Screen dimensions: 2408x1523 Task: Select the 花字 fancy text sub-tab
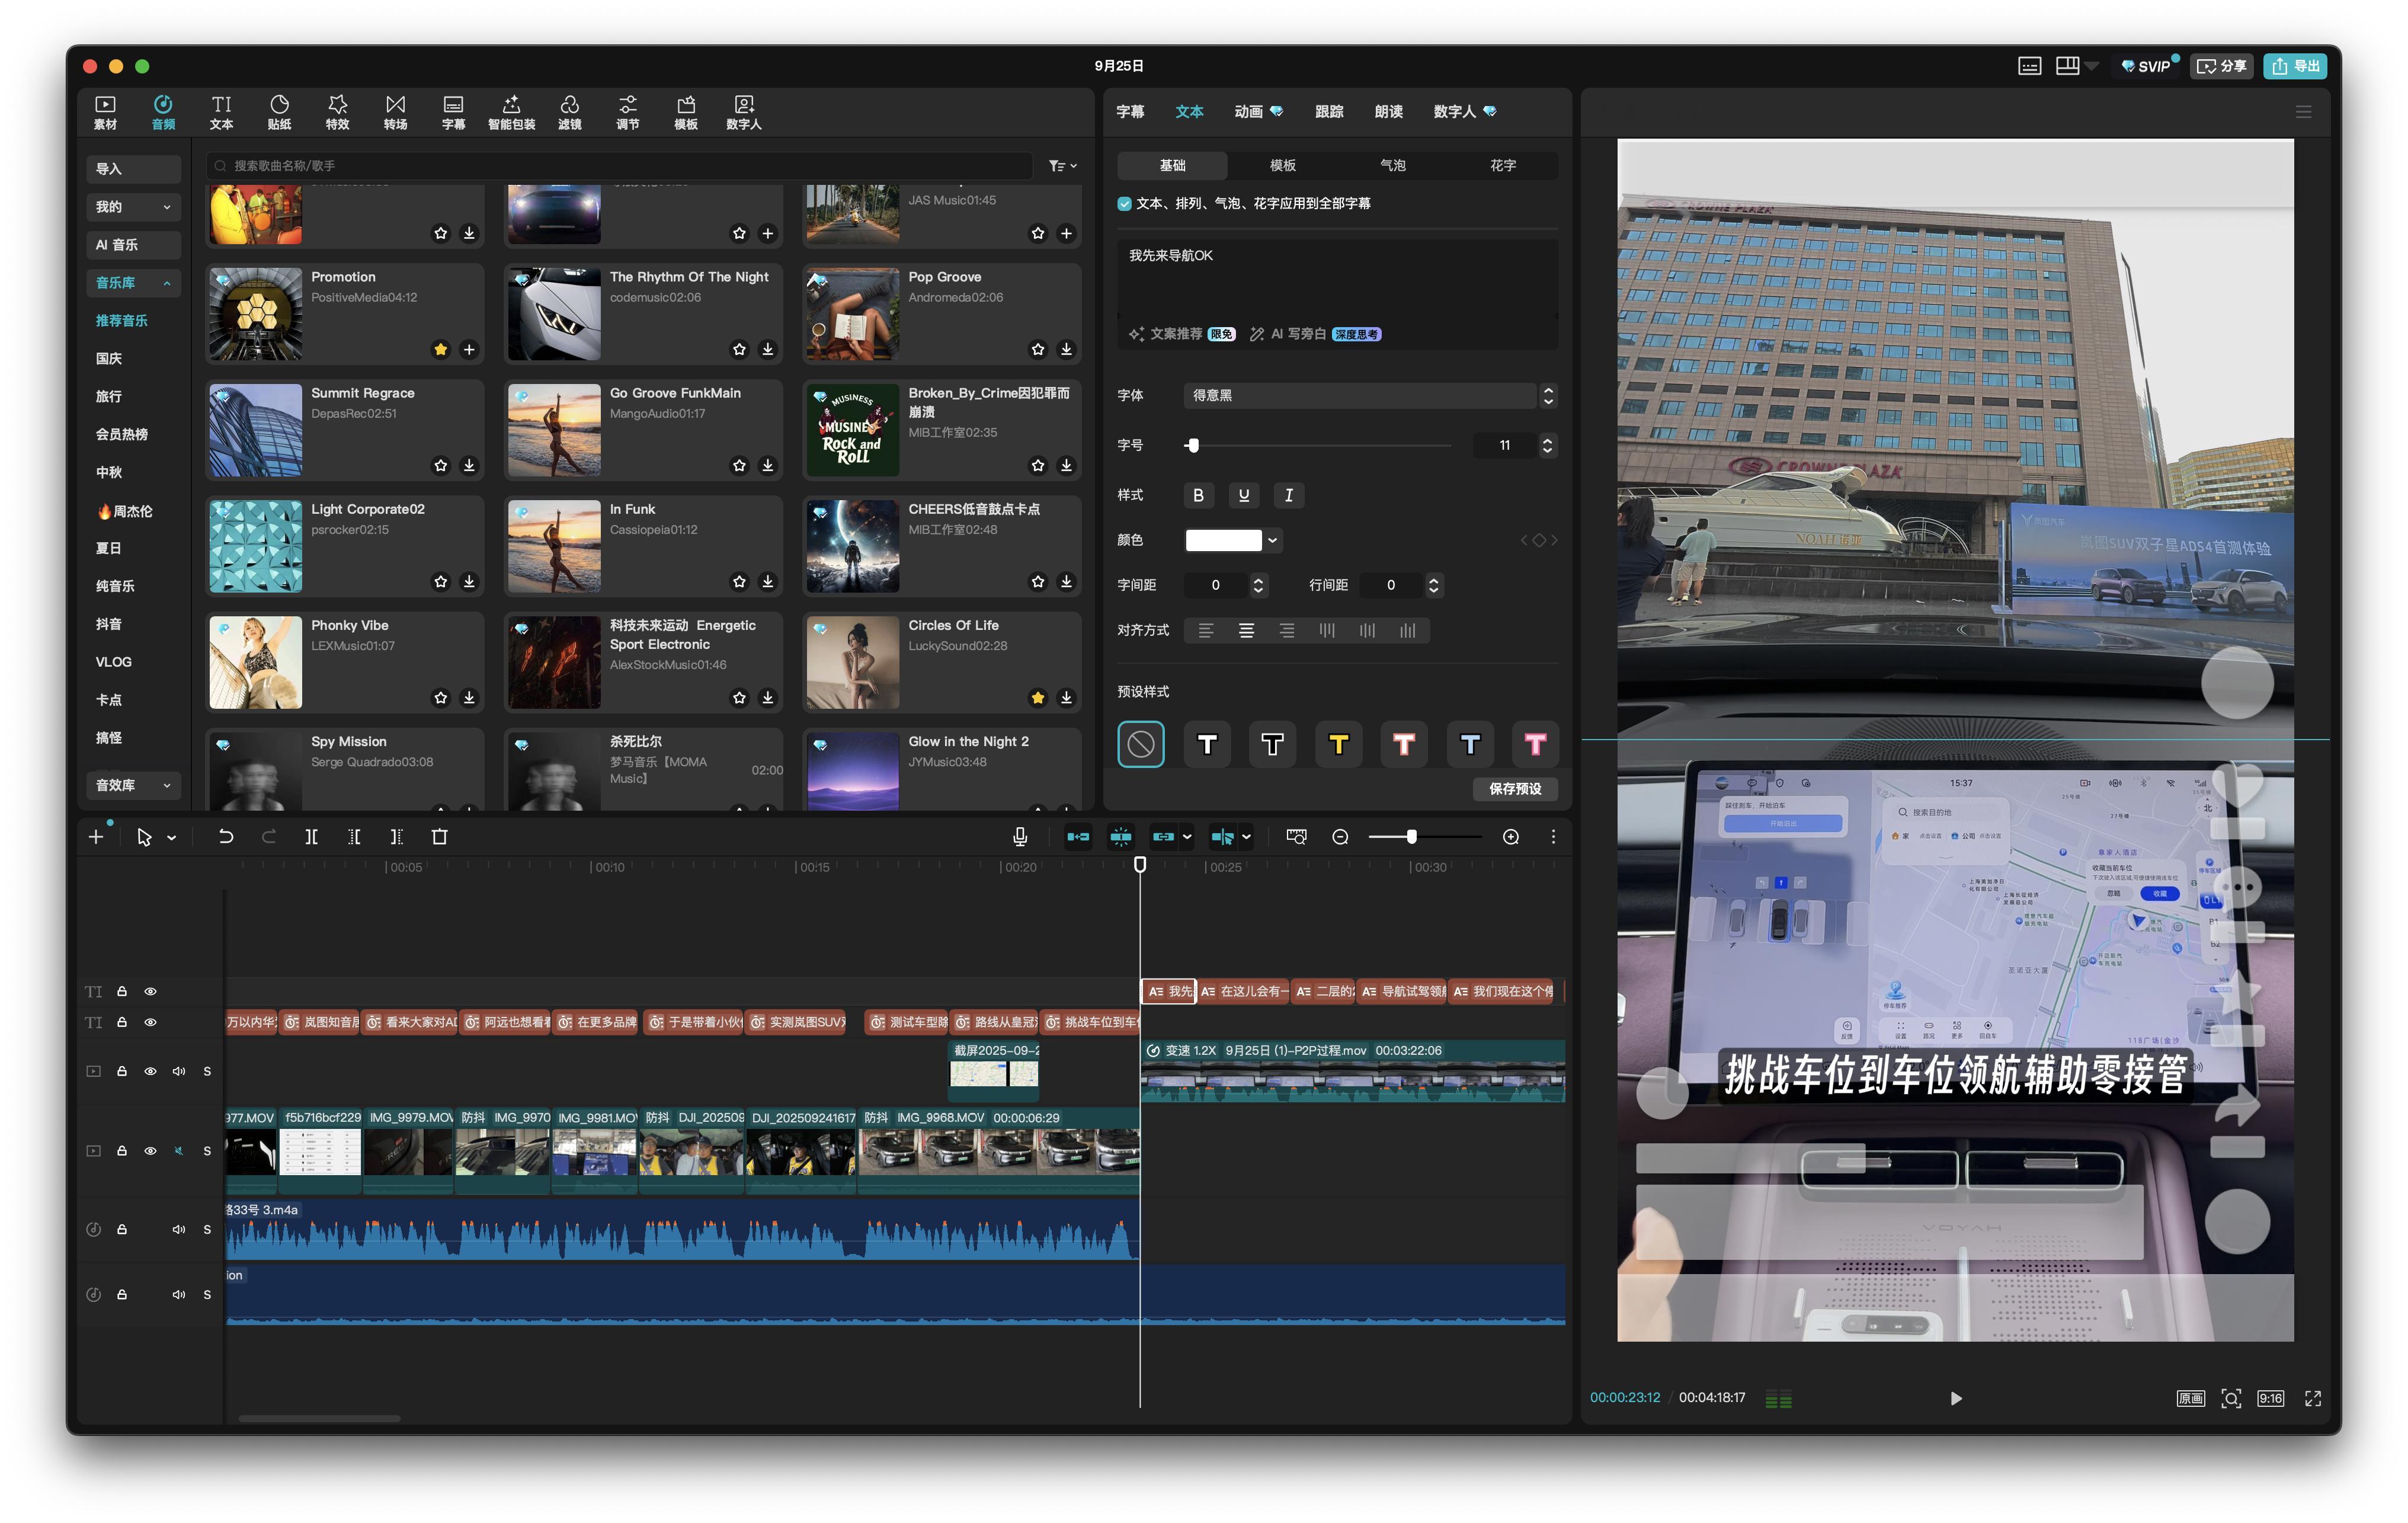pos(1502,165)
